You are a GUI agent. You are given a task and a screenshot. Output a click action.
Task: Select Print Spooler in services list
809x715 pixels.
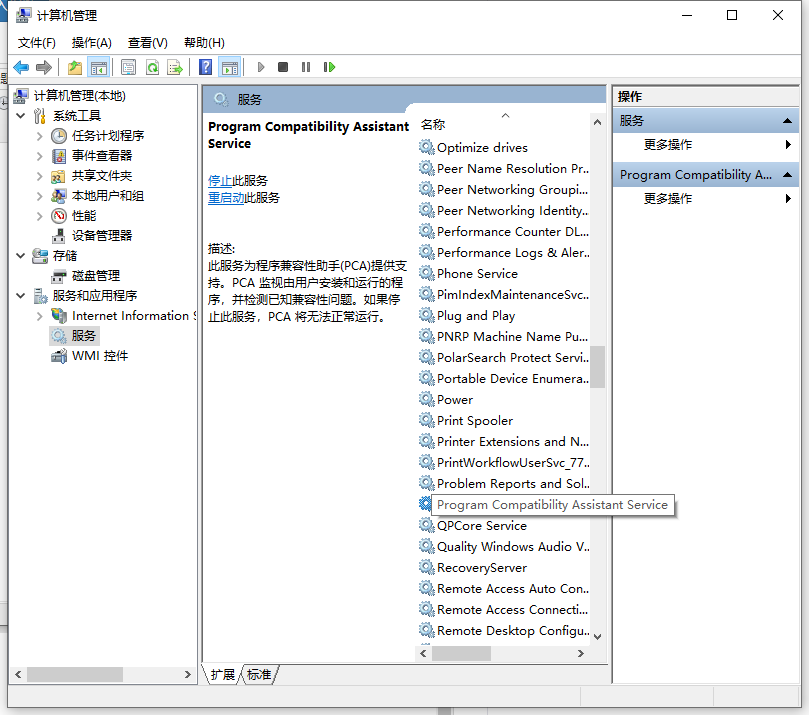pyautogui.click(x=474, y=420)
